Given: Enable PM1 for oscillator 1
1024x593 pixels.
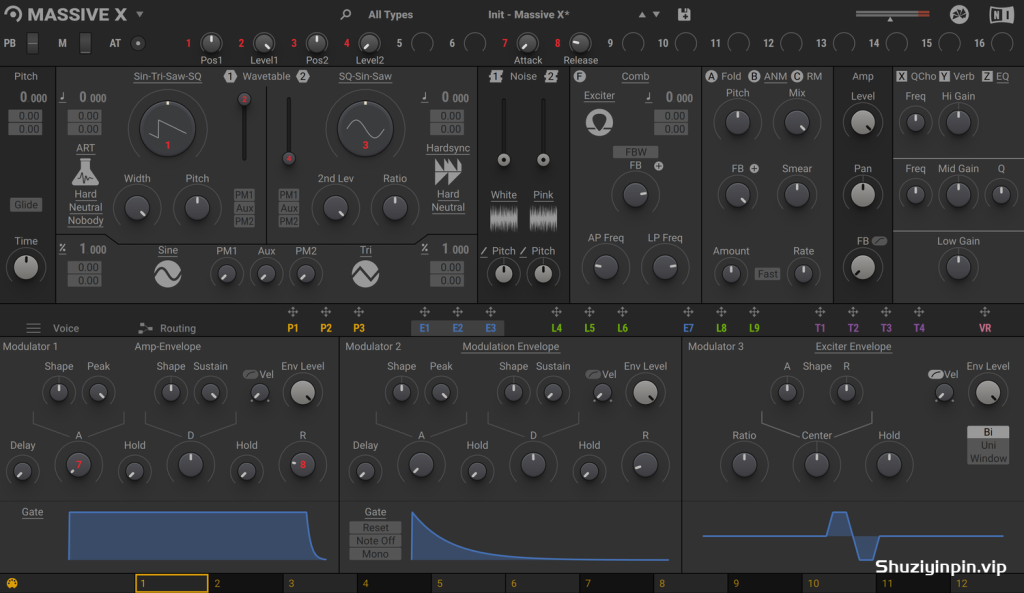Looking at the screenshot, I should pyautogui.click(x=244, y=195).
